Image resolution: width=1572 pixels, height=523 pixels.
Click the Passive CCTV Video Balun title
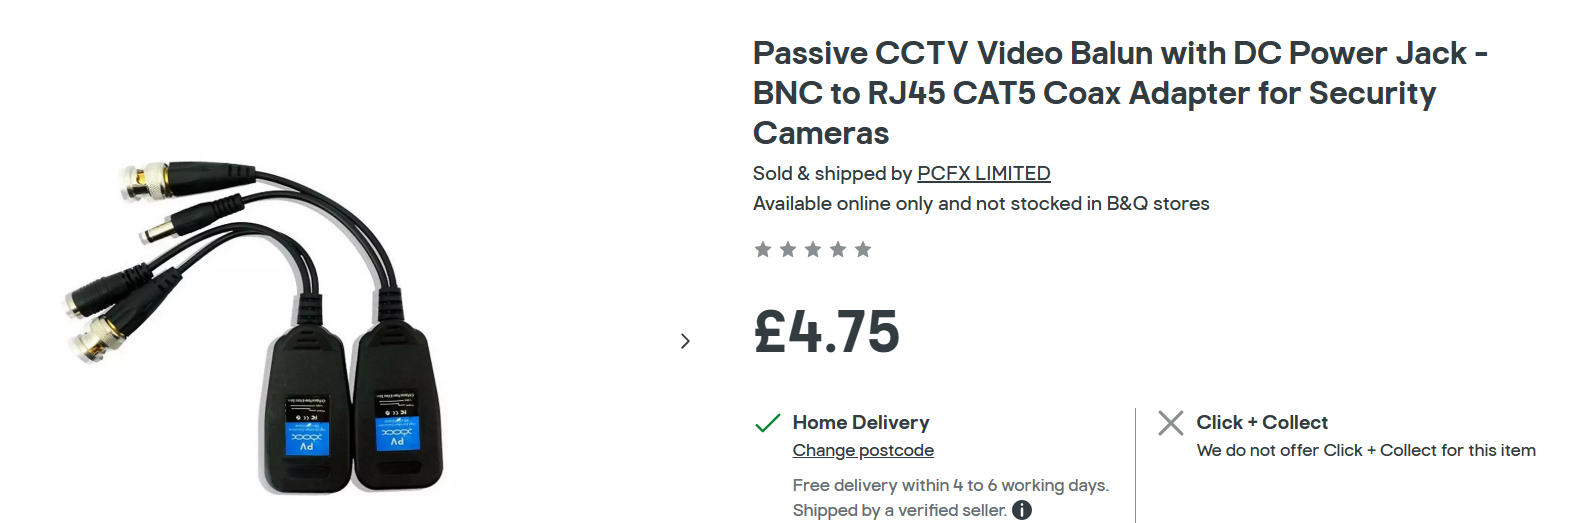tap(1118, 93)
